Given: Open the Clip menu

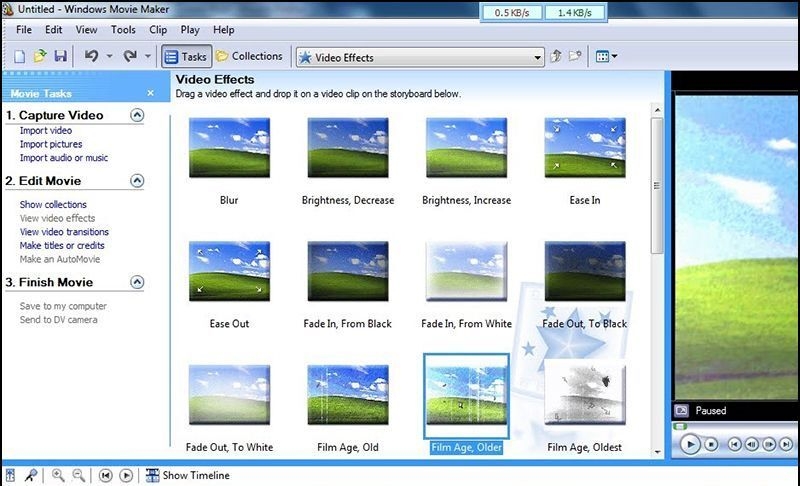Looking at the screenshot, I should point(158,30).
